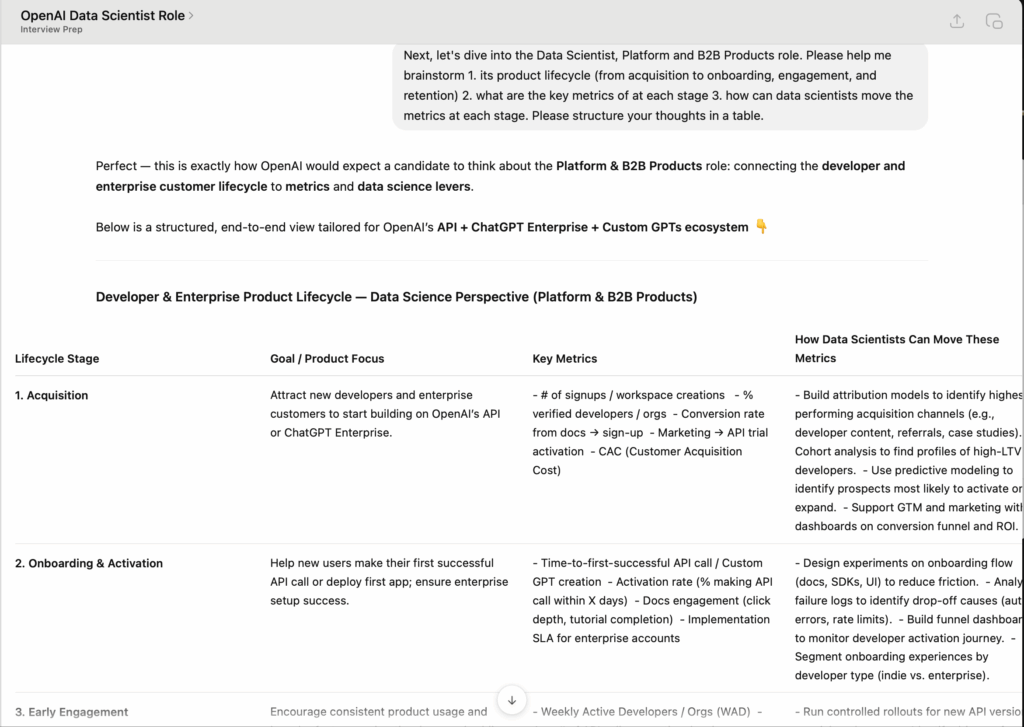Click the Goal / Product Focus column header
This screenshot has width=1024, height=727.
tap(327, 359)
